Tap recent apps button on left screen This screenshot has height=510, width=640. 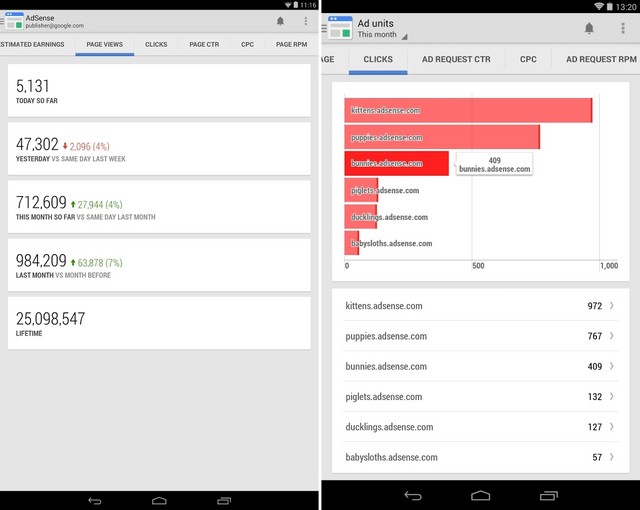(224, 501)
